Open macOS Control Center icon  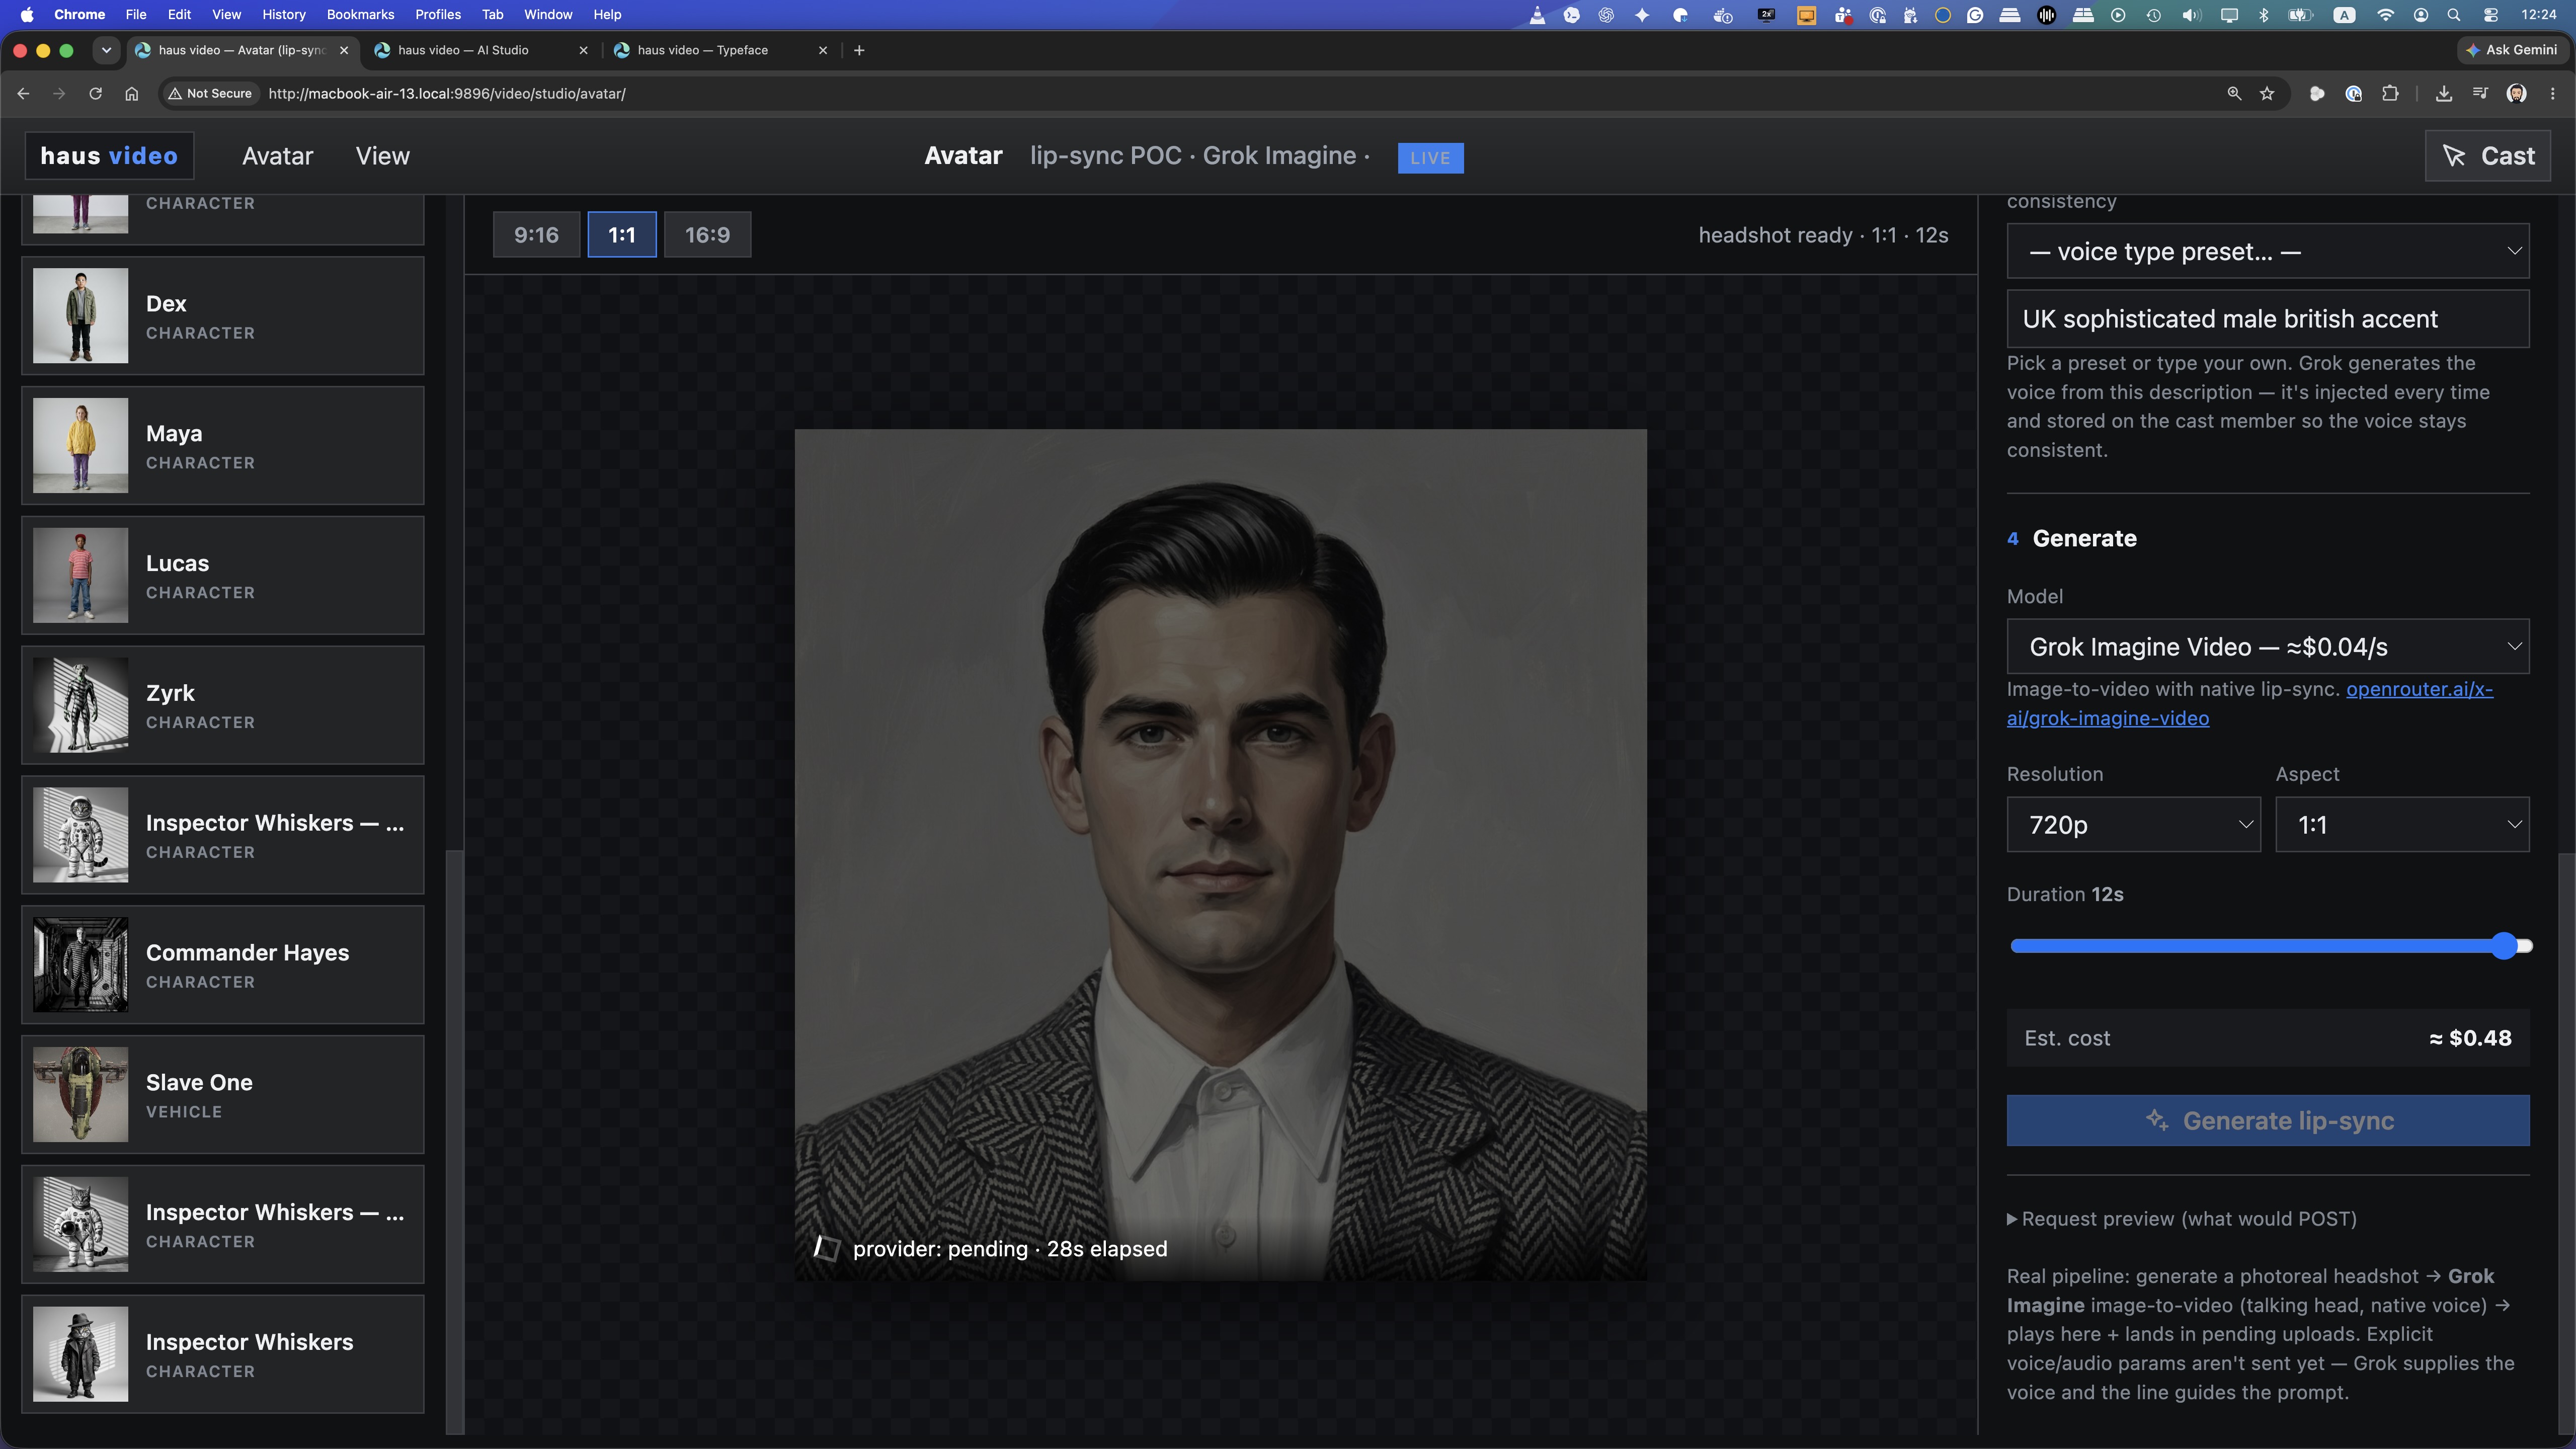(2490, 15)
